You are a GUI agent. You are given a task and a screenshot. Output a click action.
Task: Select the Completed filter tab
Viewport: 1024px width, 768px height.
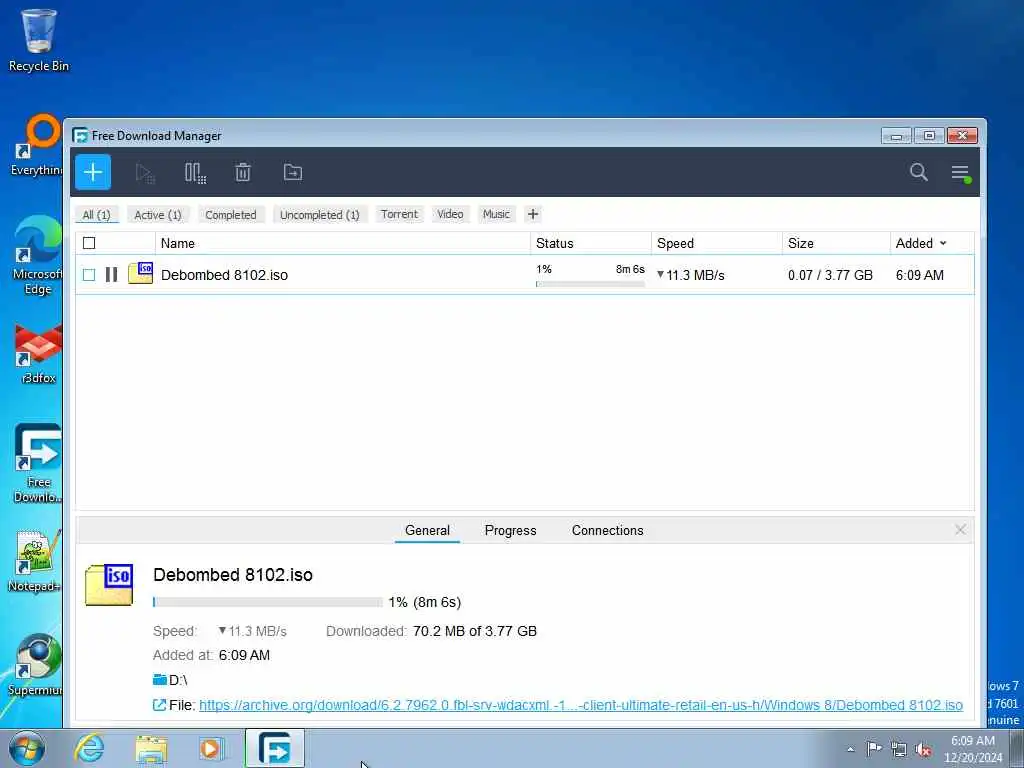pos(231,214)
